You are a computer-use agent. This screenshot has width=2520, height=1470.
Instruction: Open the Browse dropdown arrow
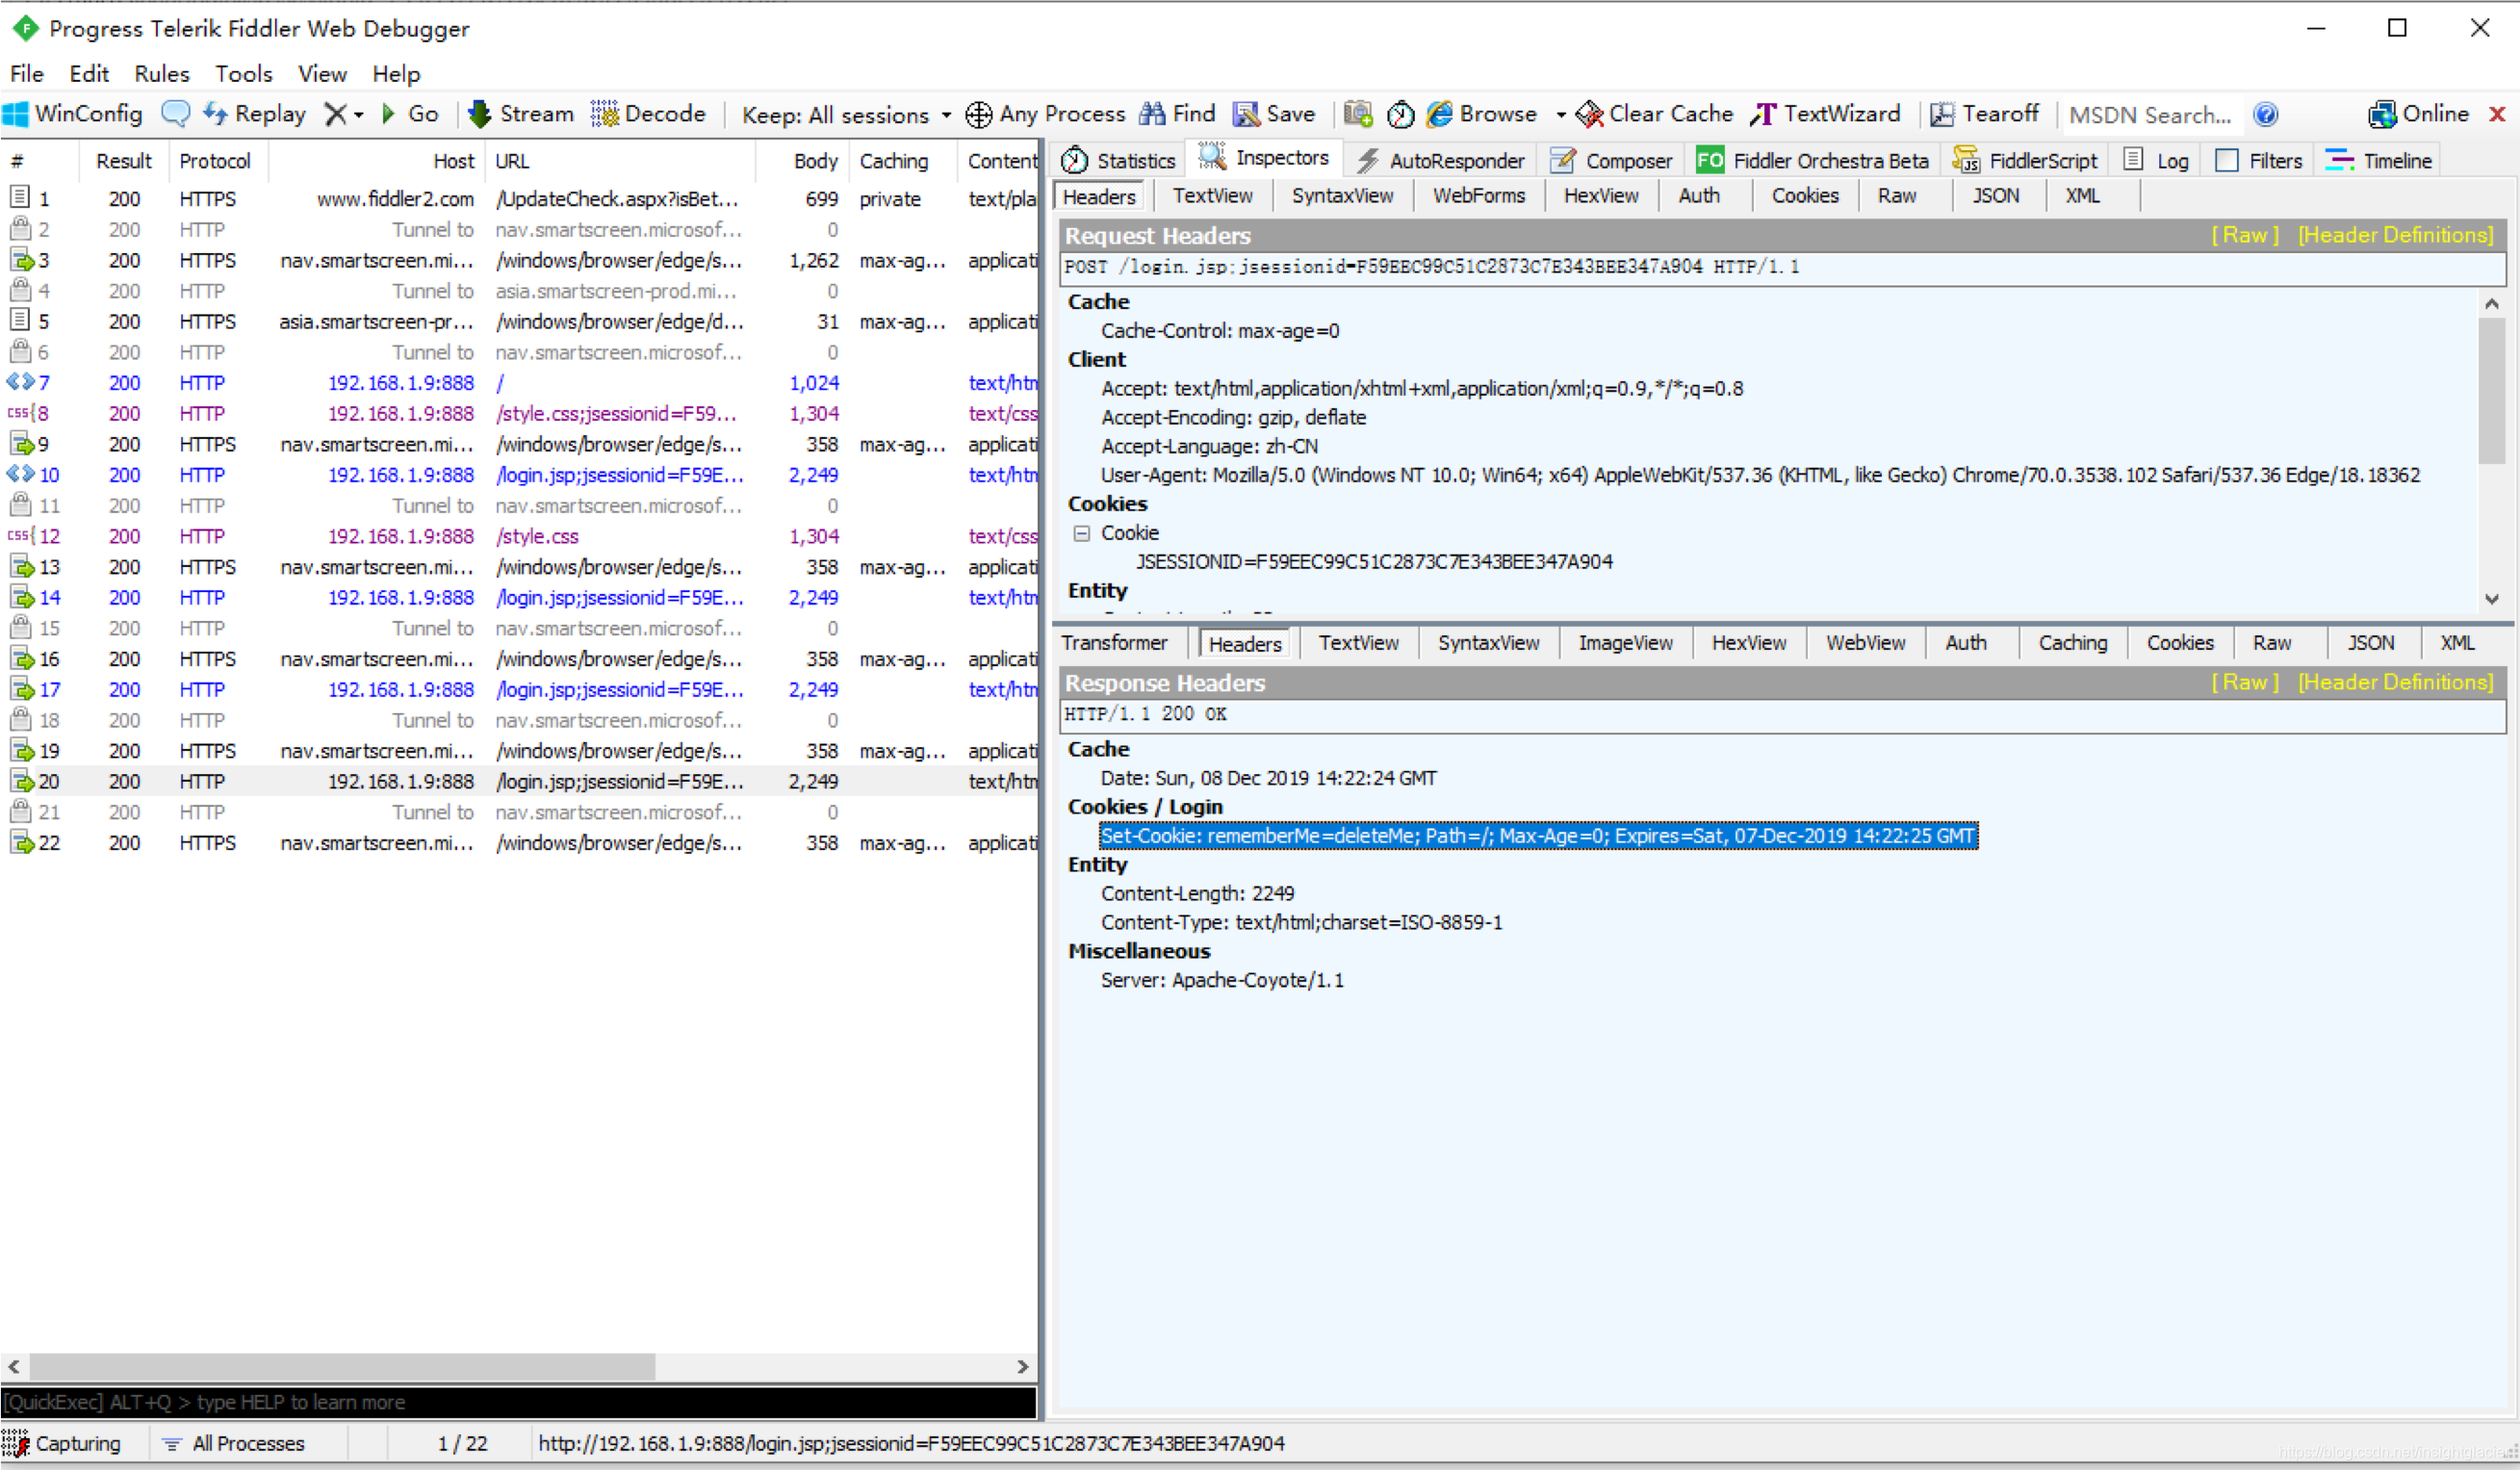tap(1560, 115)
